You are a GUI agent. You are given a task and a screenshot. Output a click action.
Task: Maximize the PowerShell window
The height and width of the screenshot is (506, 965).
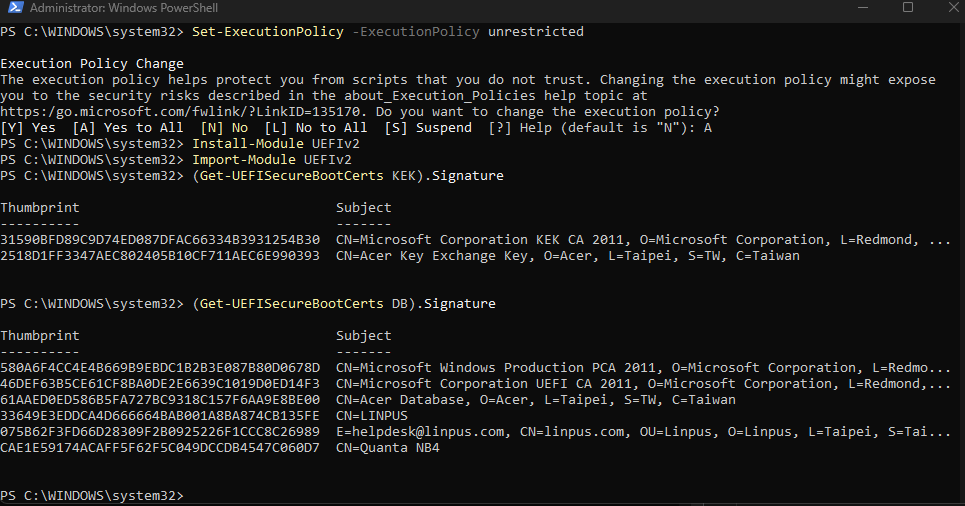point(908,7)
